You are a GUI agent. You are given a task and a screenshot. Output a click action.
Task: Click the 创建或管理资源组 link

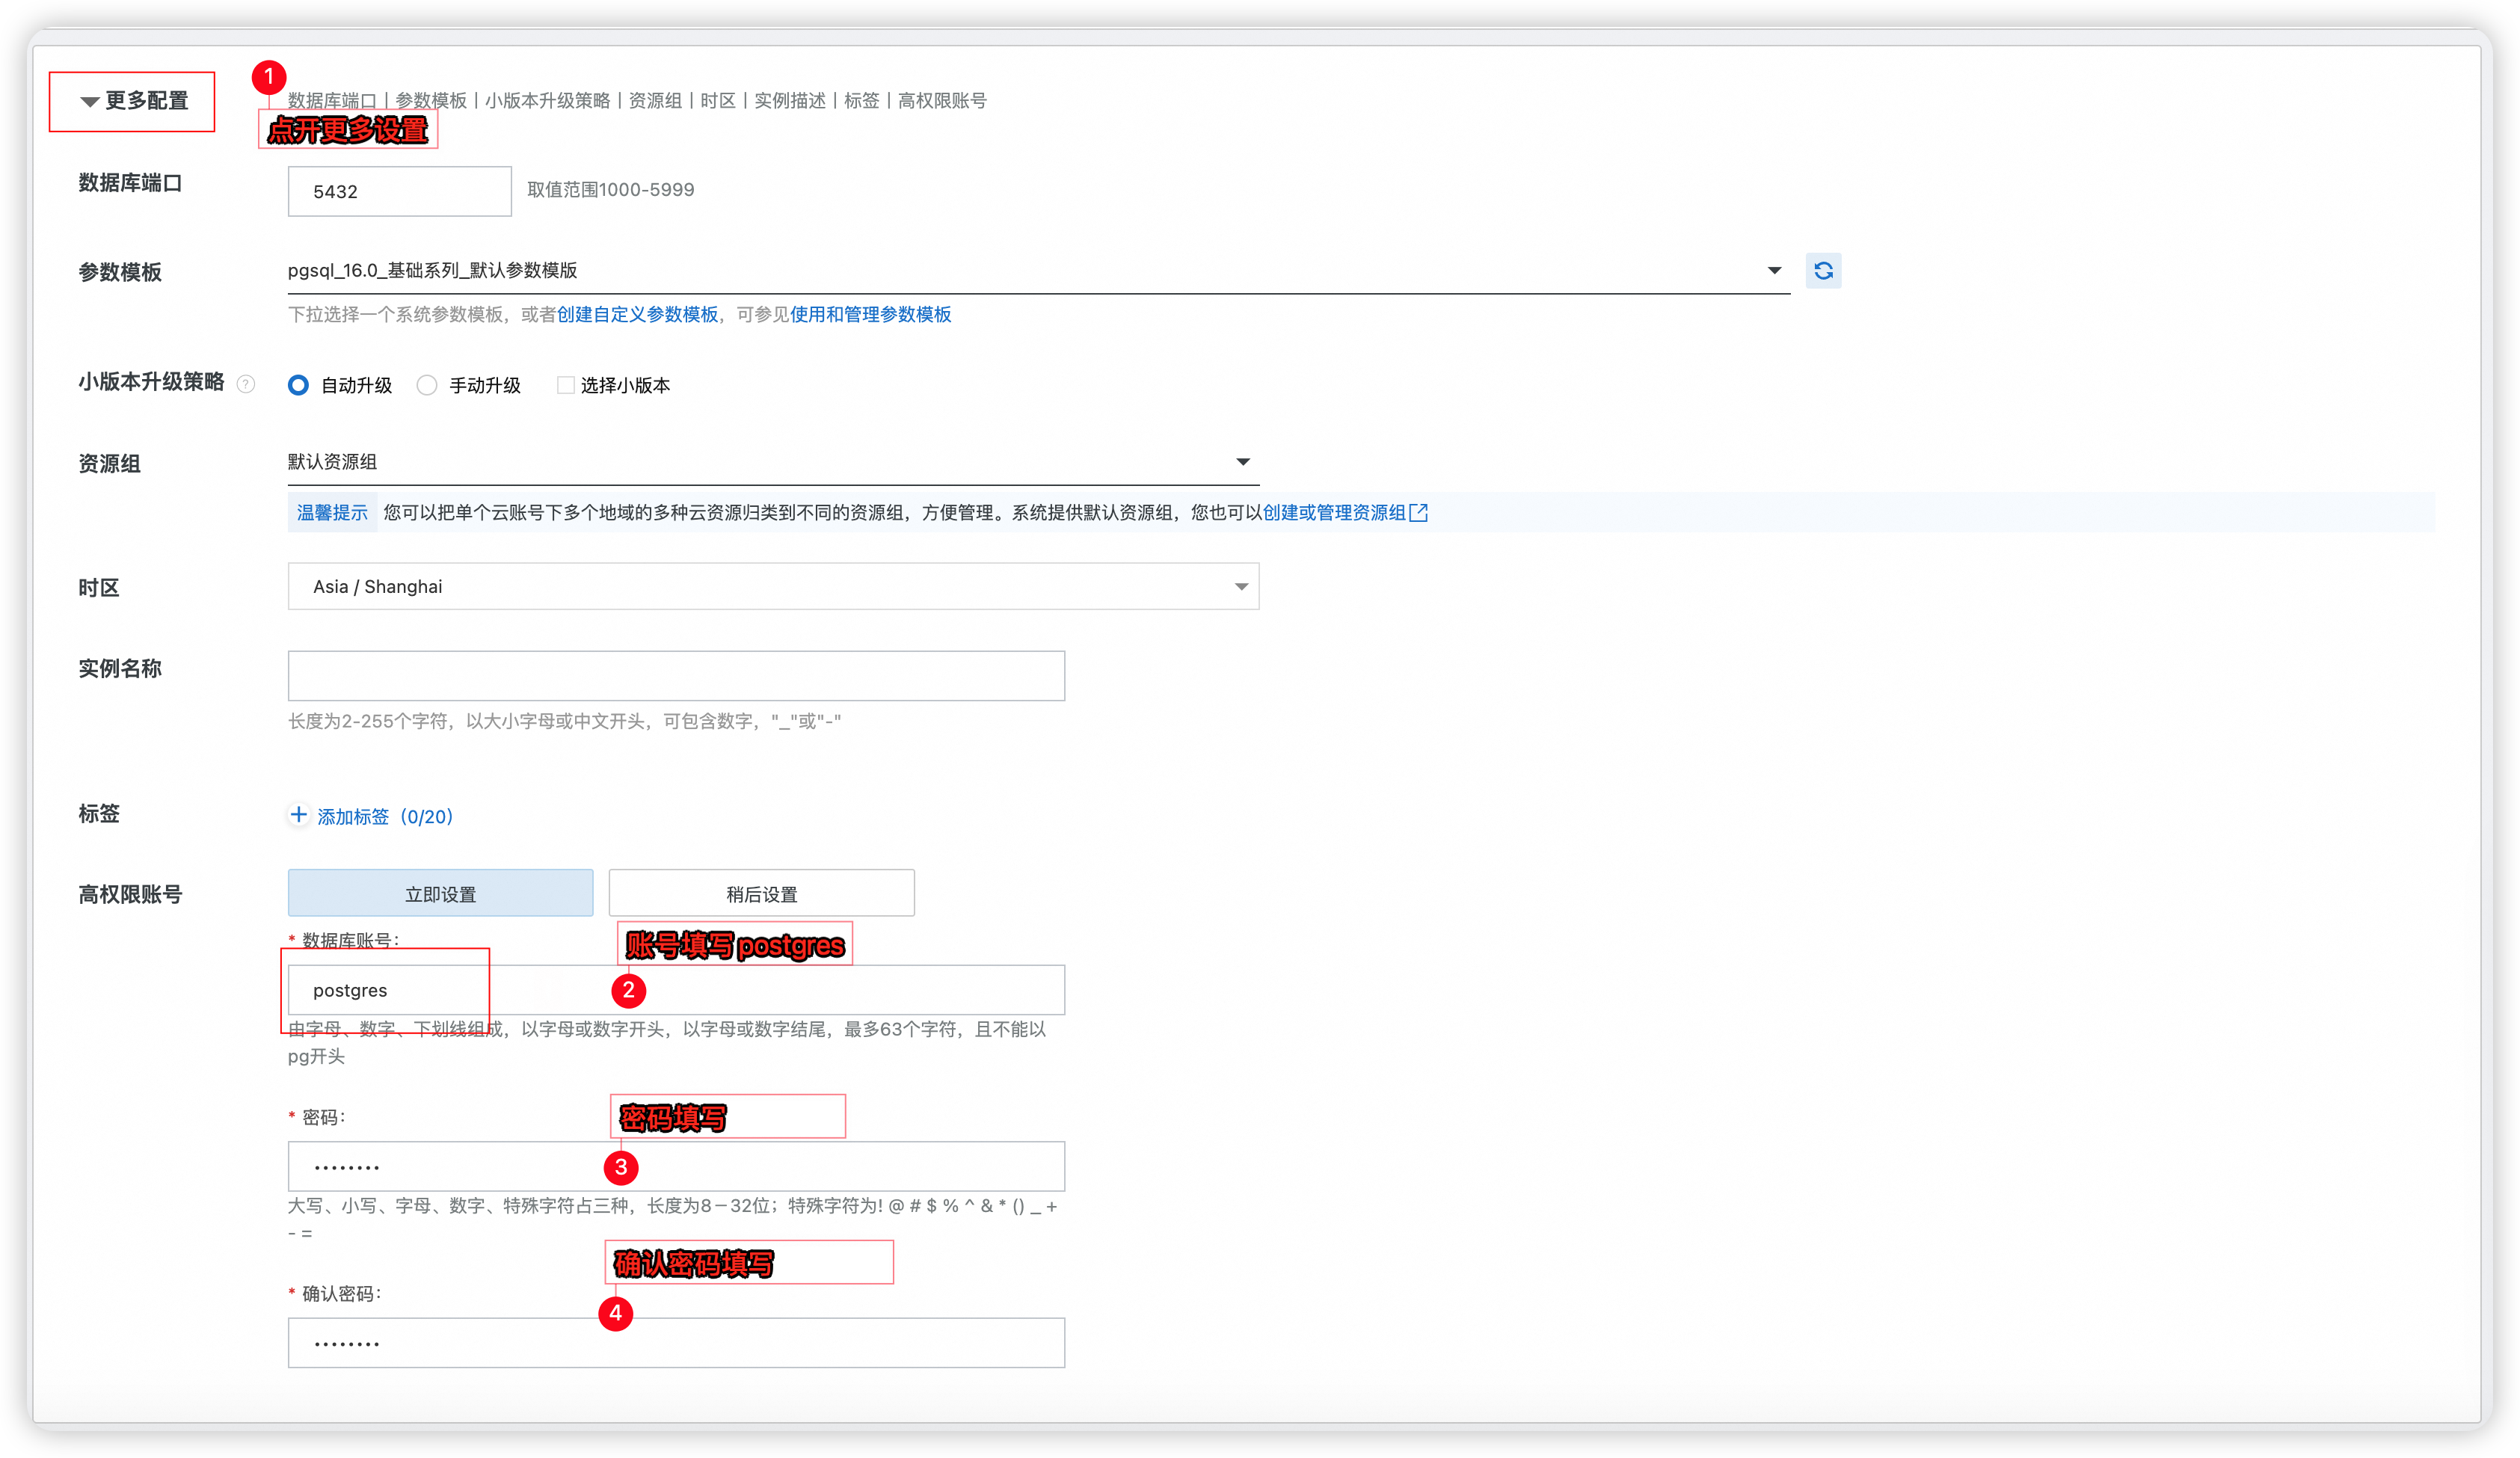tap(1333, 513)
